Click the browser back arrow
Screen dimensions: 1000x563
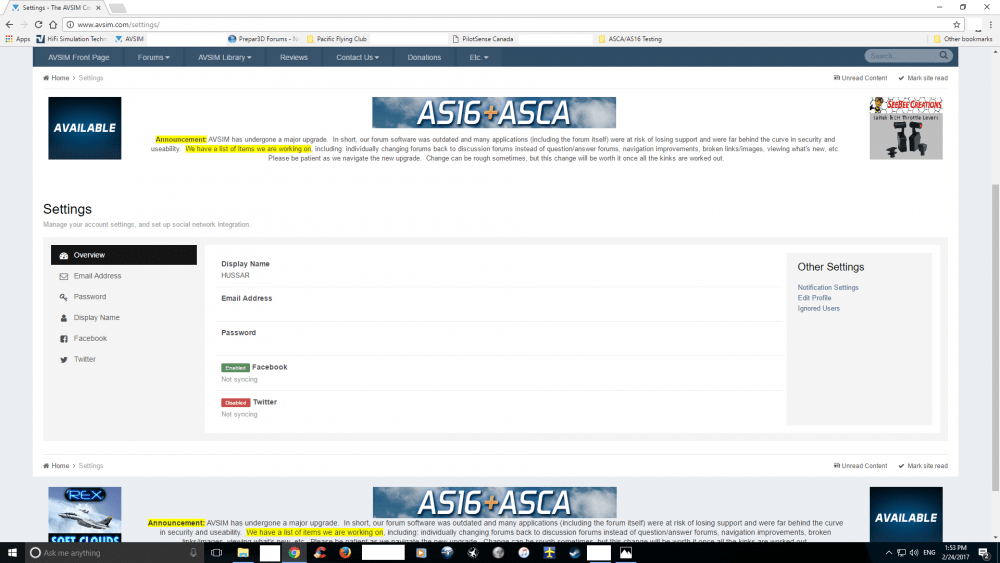pyautogui.click(x=9, y=24)
